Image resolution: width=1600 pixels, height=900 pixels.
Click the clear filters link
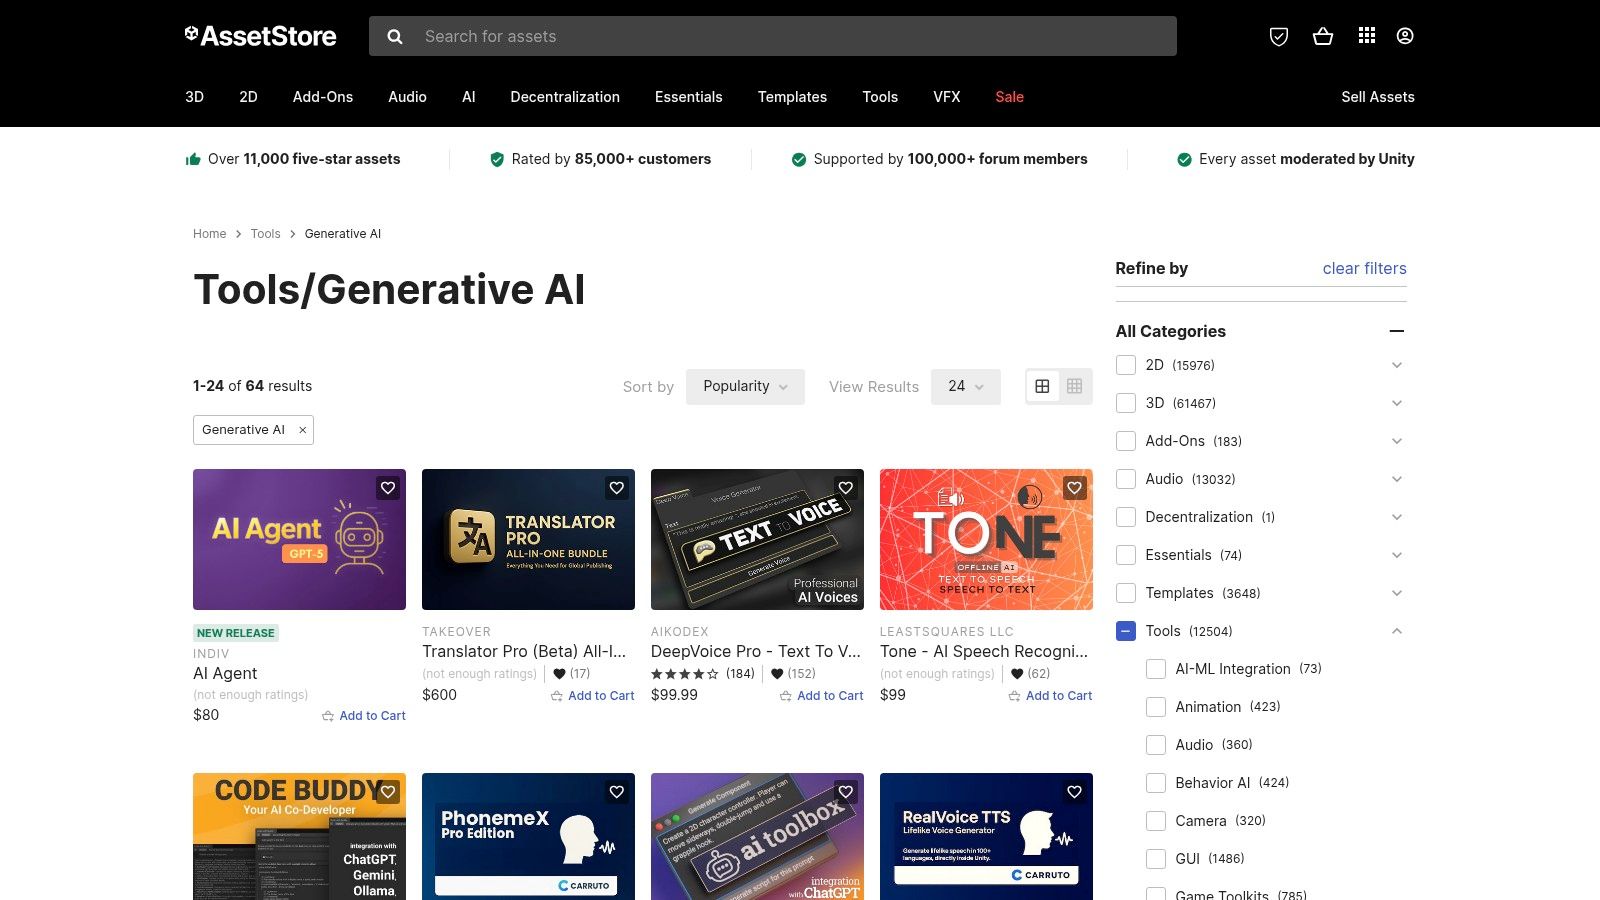(1363, 268)
